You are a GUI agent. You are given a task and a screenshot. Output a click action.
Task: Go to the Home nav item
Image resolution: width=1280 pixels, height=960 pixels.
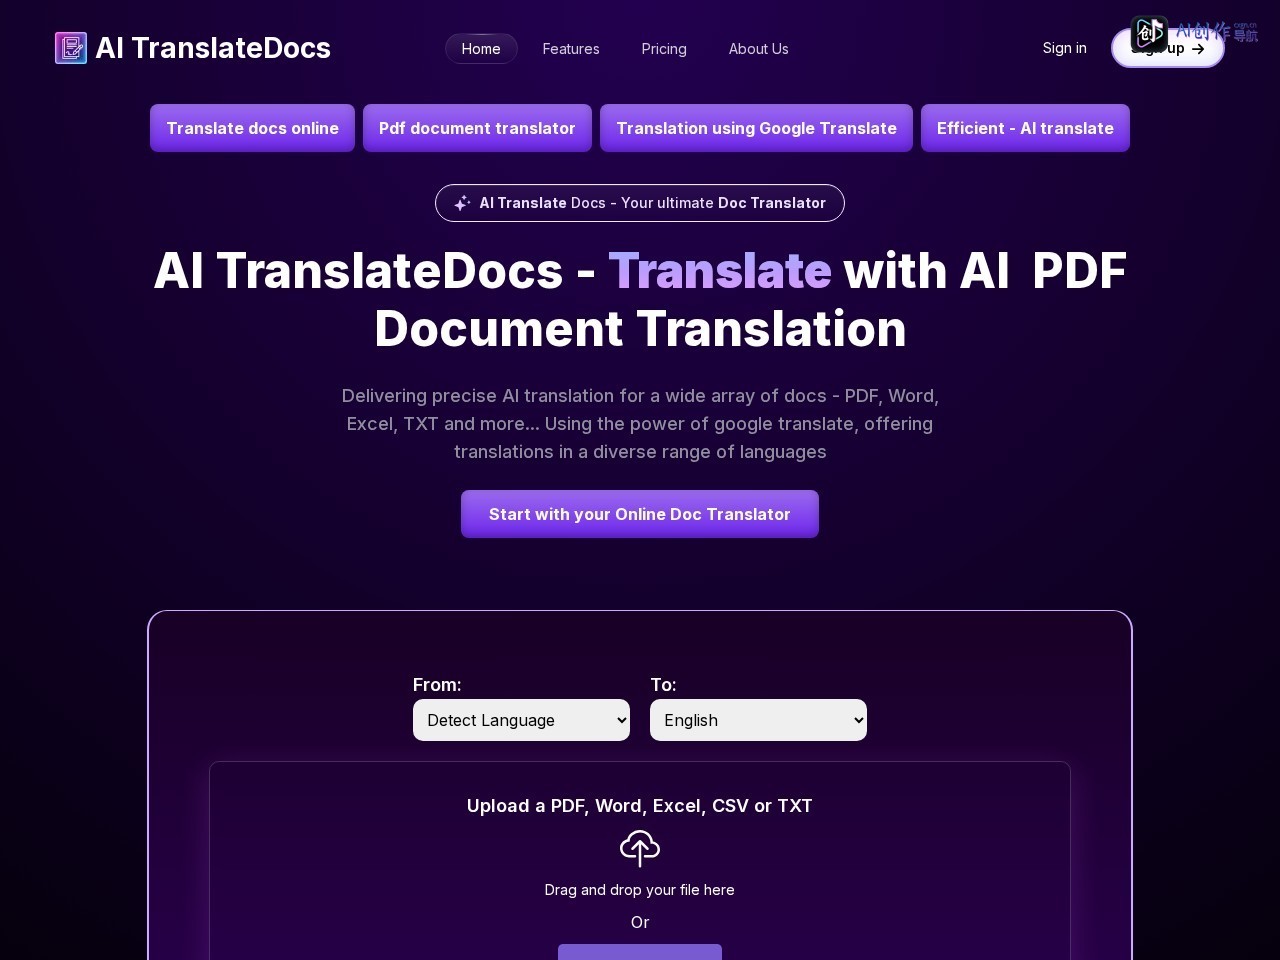click(x=481, y=48)
